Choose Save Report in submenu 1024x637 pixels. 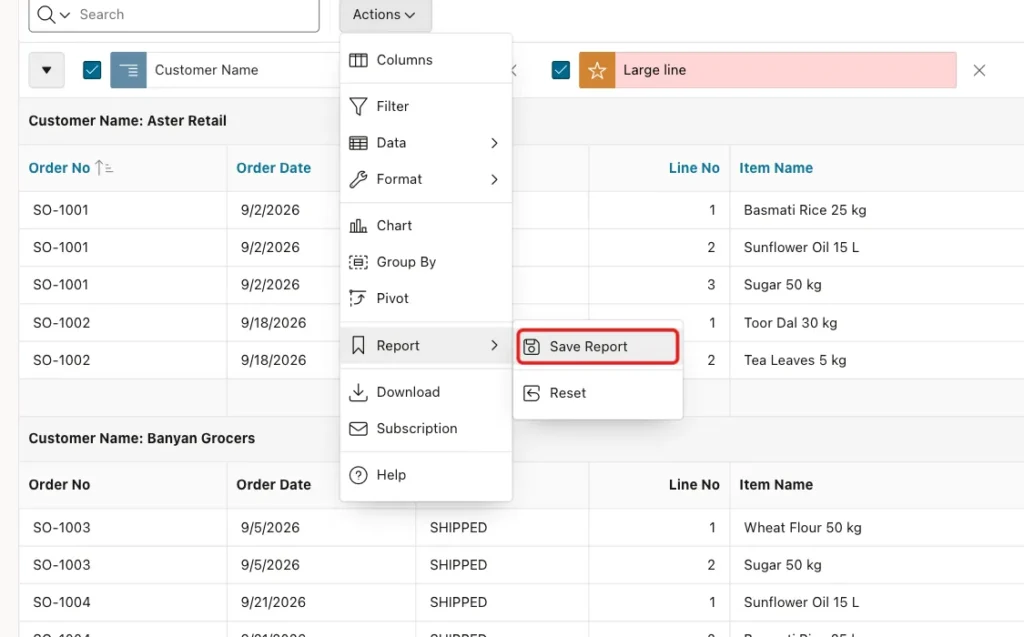598,346
